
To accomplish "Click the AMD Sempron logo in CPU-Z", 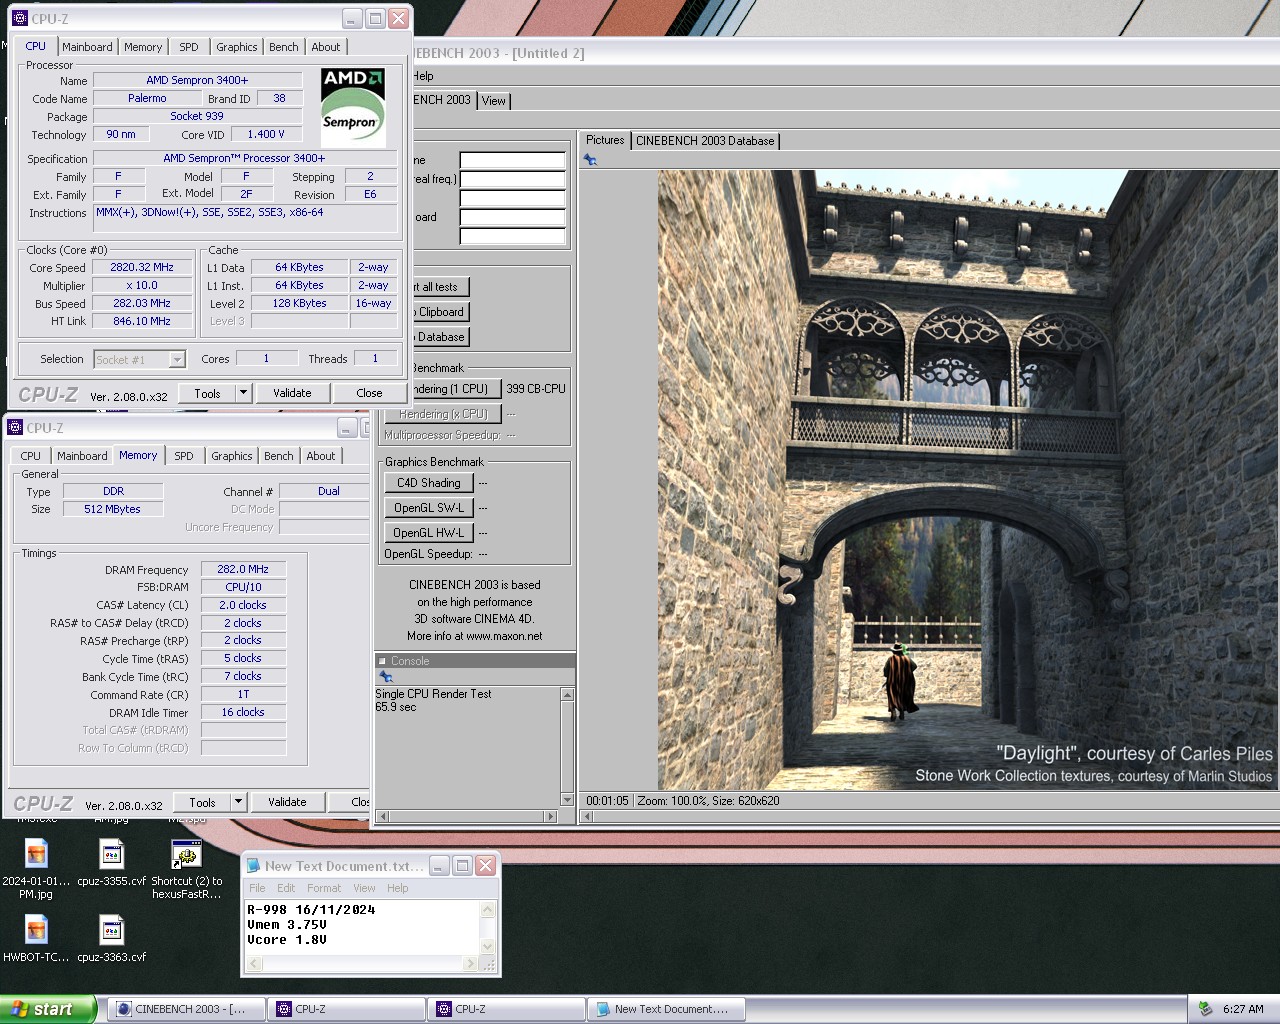I will (x=353, y=108).
